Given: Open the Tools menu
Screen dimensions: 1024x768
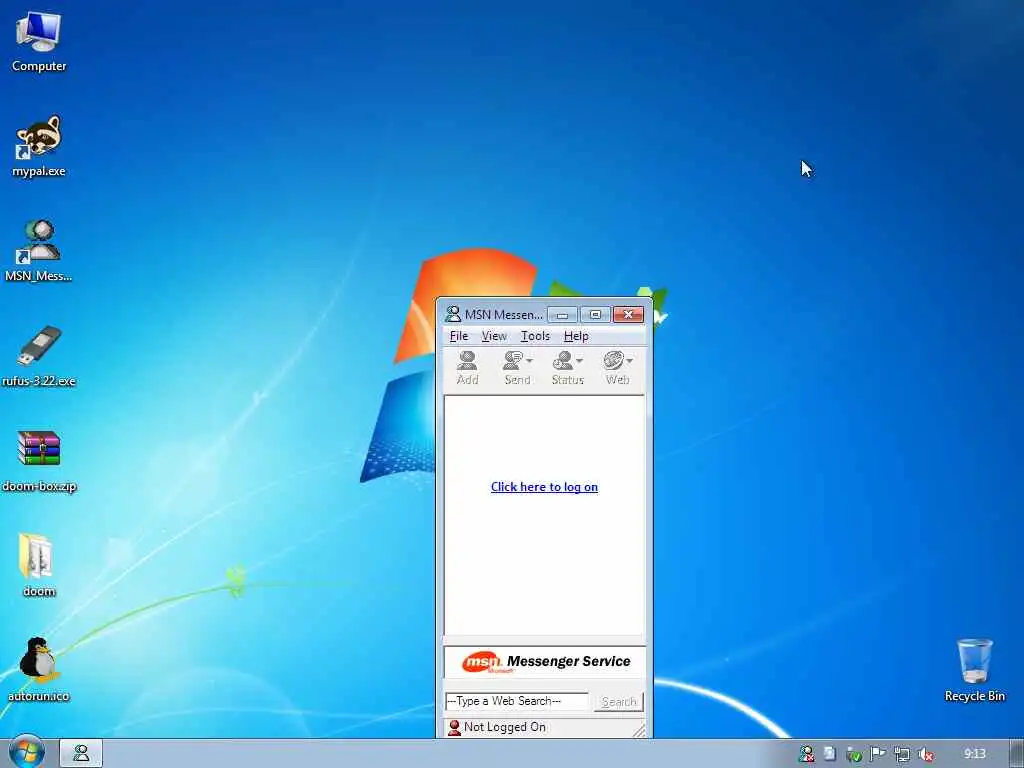Looking at the screenshot, I should (x=535, y=336).
